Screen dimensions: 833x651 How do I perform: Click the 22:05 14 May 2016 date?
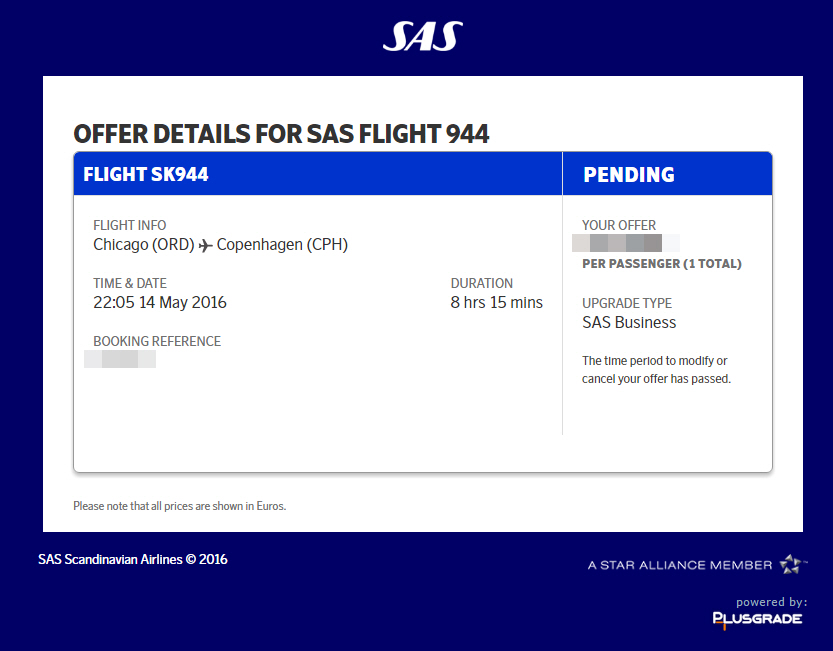coord(160,302)
